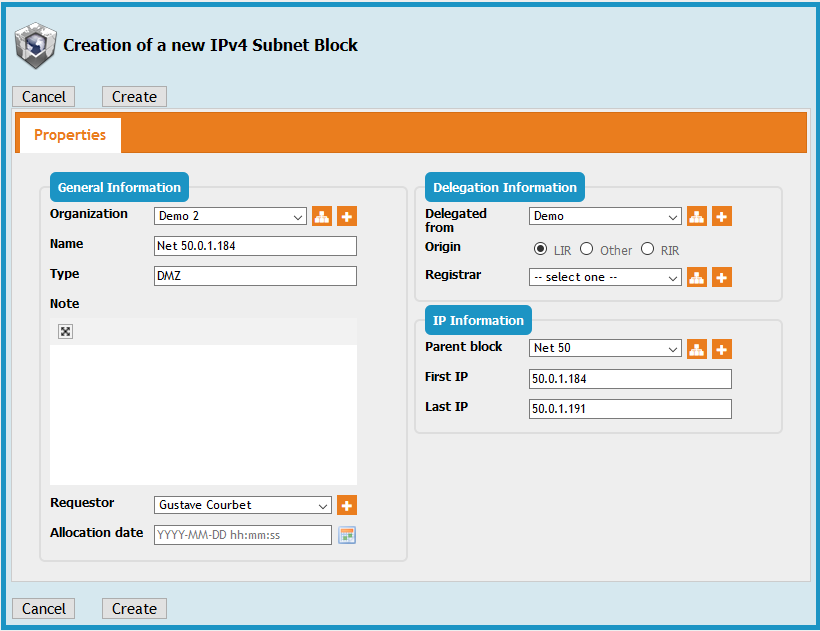Open the Allocation date calendar picker
Image resolution: width=820 pixels, height=631 pixels.
coord(346,535)
